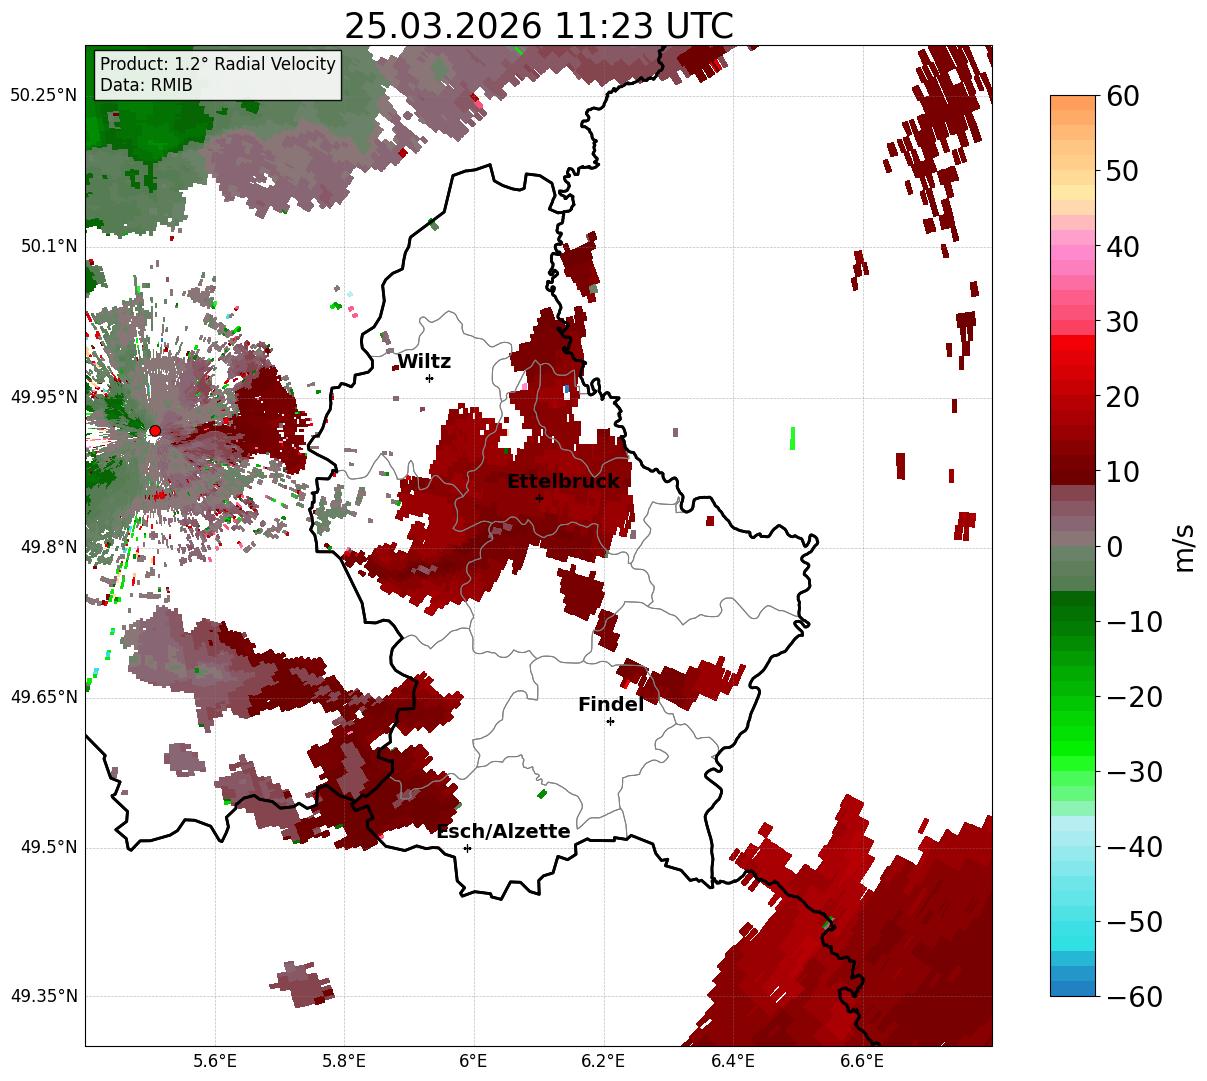Click the 49.8°N latitude tick label
The width and height of the screenshot is (1207, 1081).
coord(48,547)
